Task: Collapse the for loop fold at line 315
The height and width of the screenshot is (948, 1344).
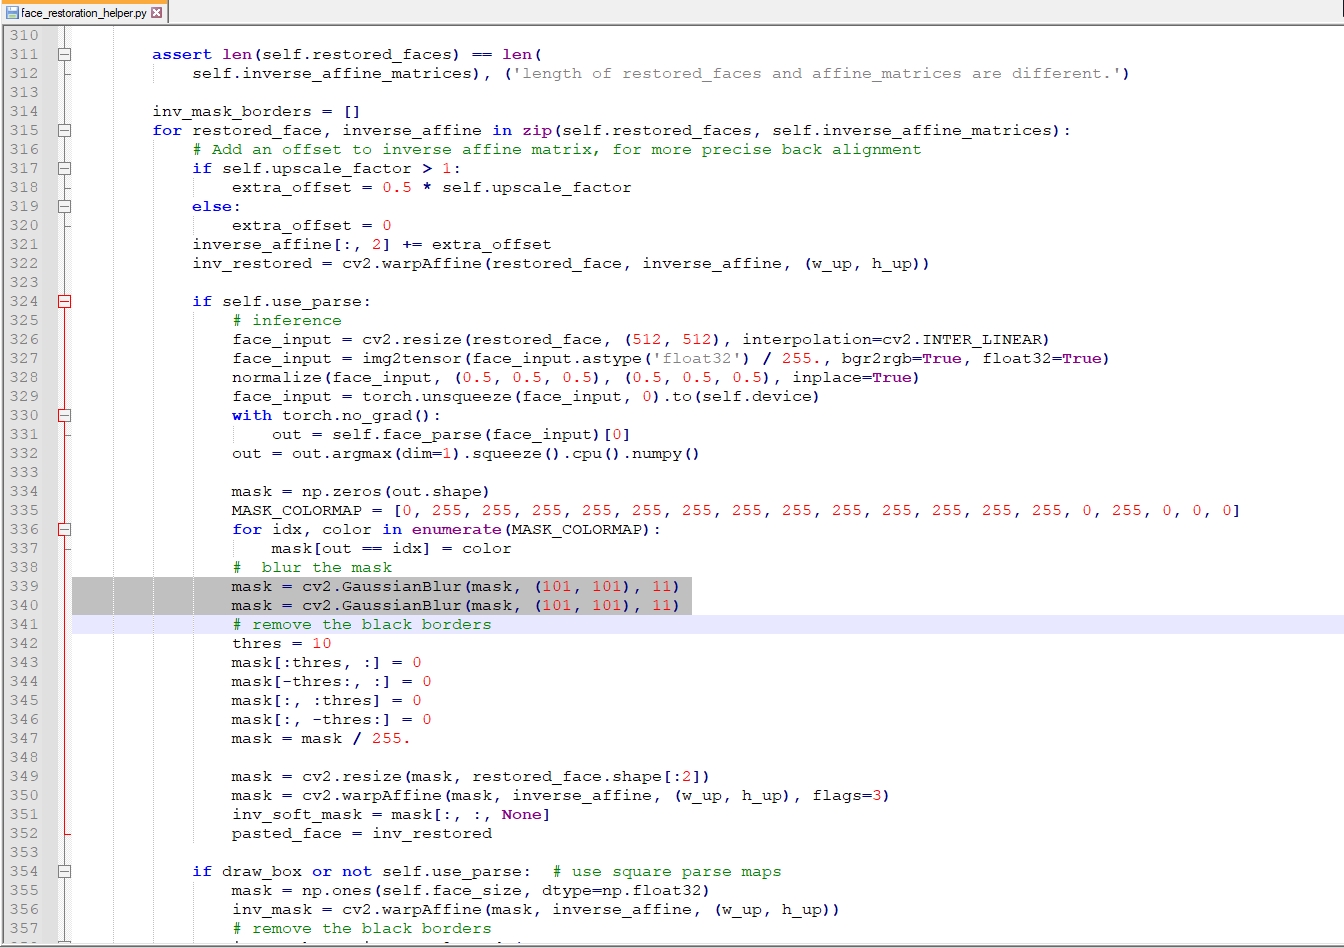Action: point(64,131)
